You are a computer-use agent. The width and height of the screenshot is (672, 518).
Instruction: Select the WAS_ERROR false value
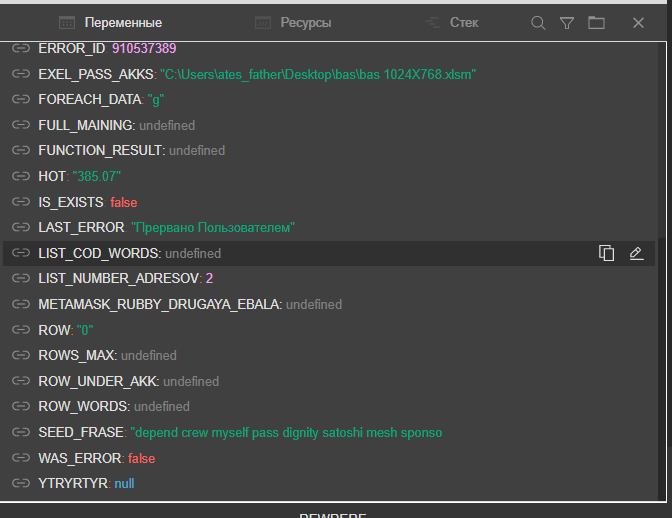click(x=141, y=458)
